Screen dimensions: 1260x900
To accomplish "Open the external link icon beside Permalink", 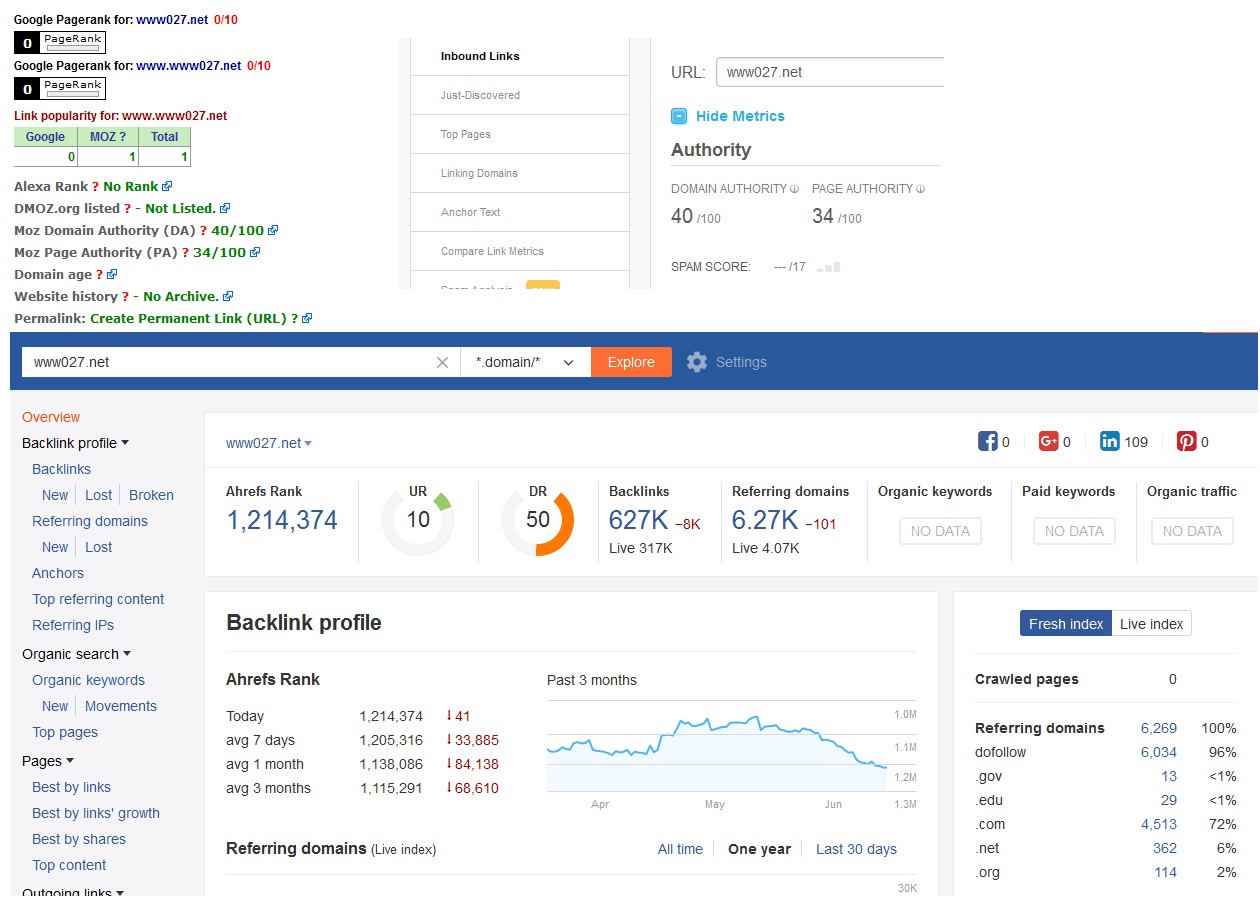I will coord(307,318).
